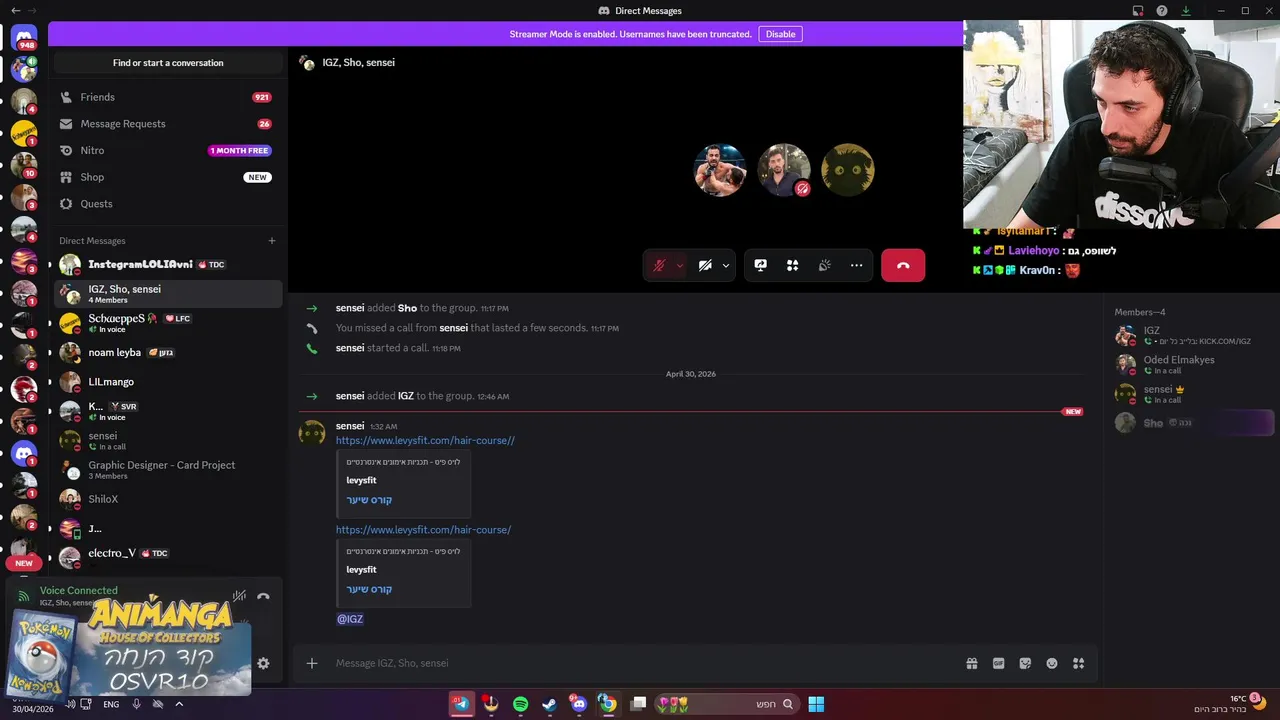Select sensei in the Members list

[1193, 394]
